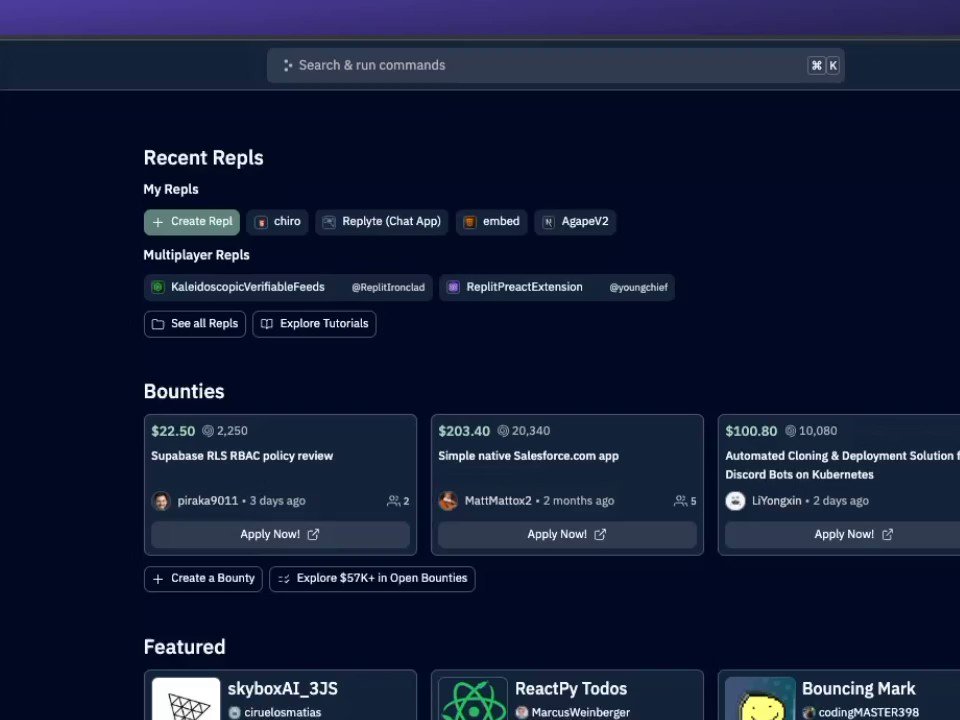The image size is (960, 720).
Task: Click the ReactPy Todos atom thumbnail
Action: click(x=473, y=699)
